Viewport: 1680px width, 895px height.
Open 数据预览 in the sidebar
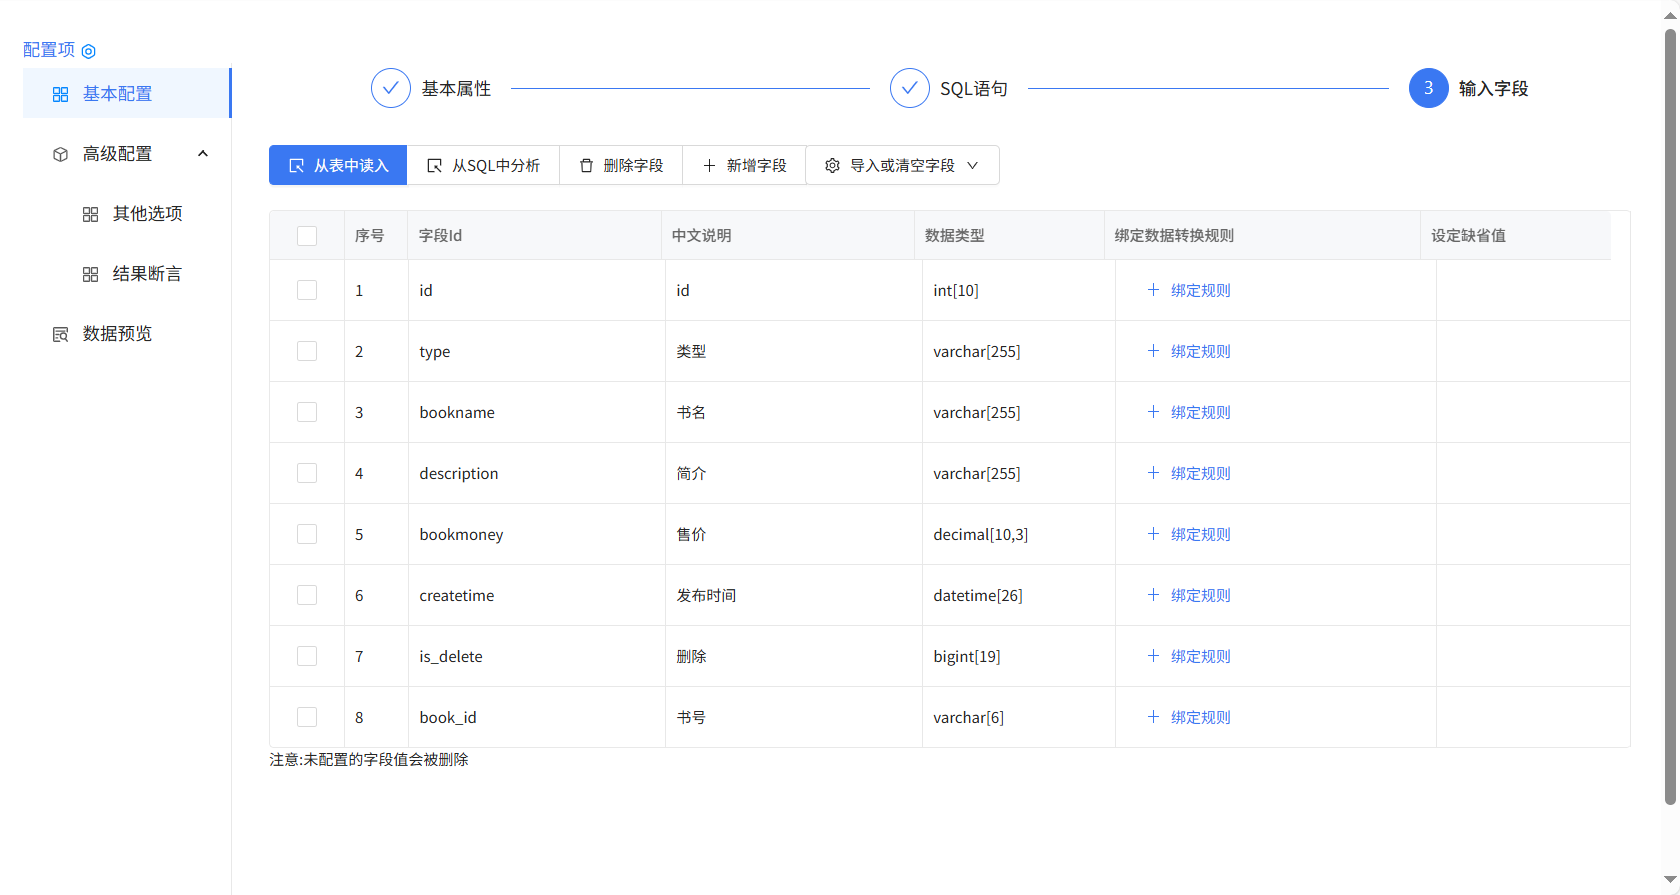127,333
